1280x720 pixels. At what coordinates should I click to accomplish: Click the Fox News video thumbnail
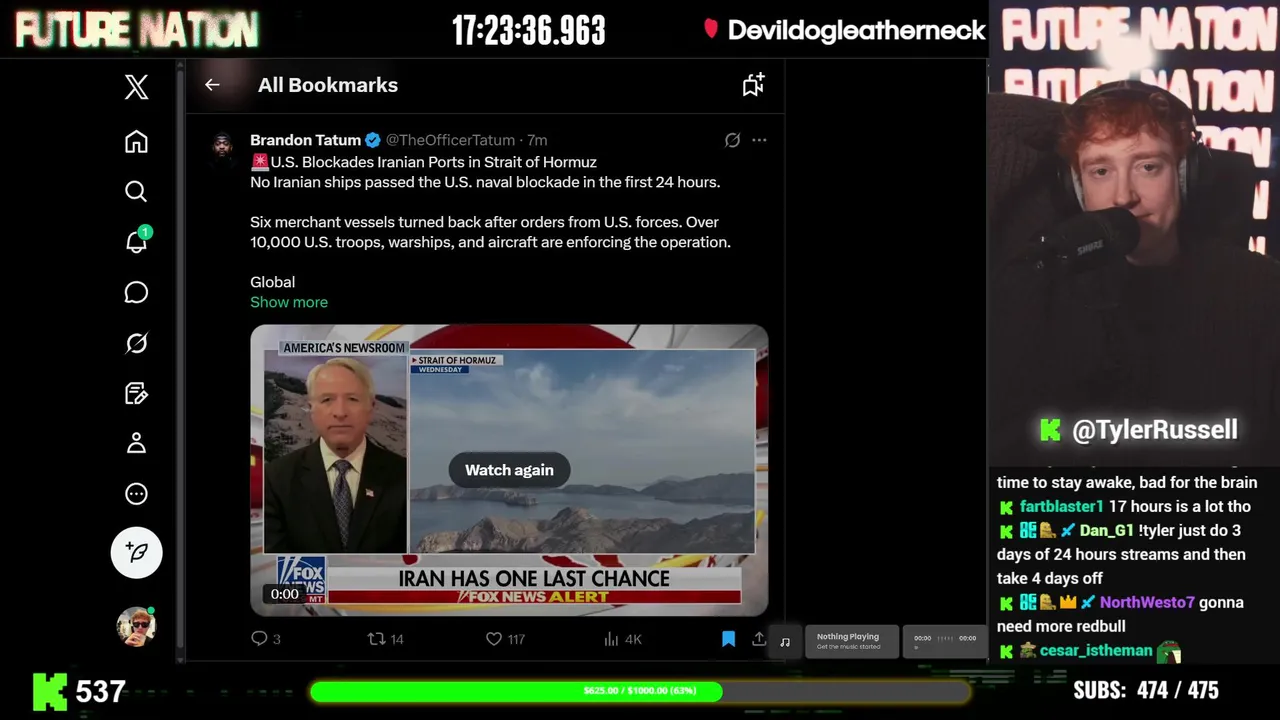tap(509, 470)
